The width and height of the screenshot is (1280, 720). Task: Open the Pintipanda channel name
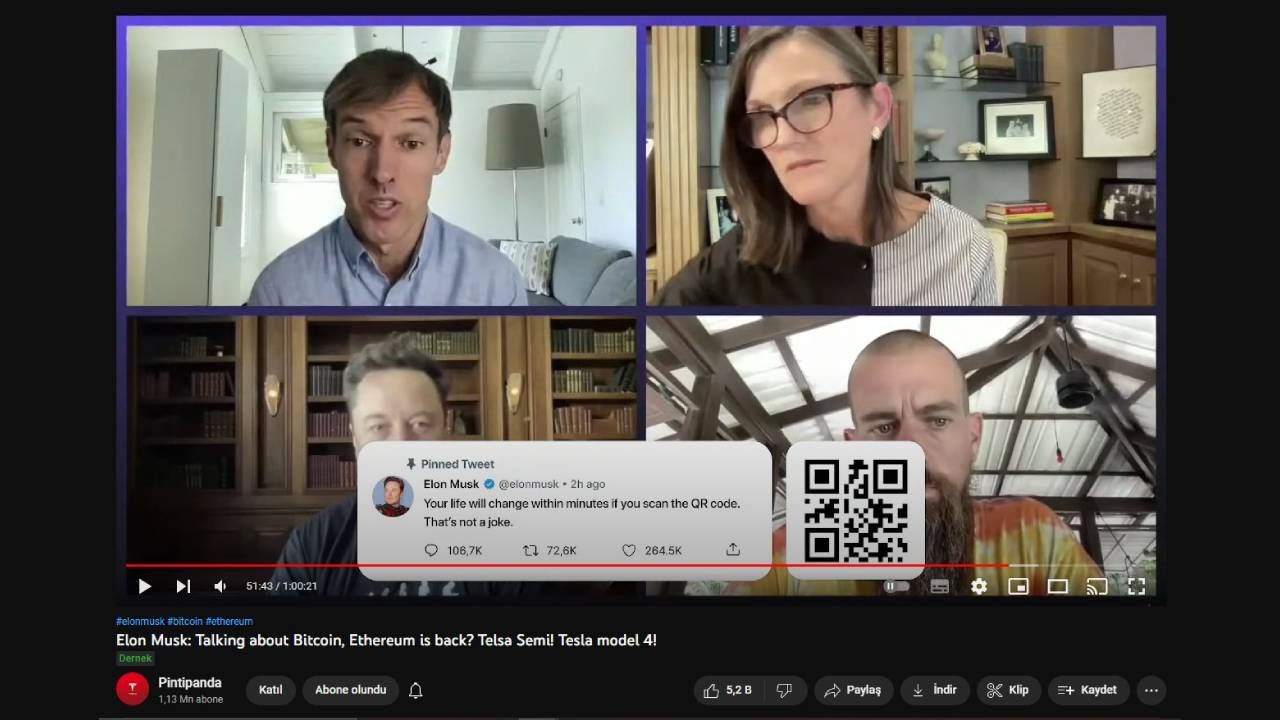pyautogui.click(x=190, y=683)
